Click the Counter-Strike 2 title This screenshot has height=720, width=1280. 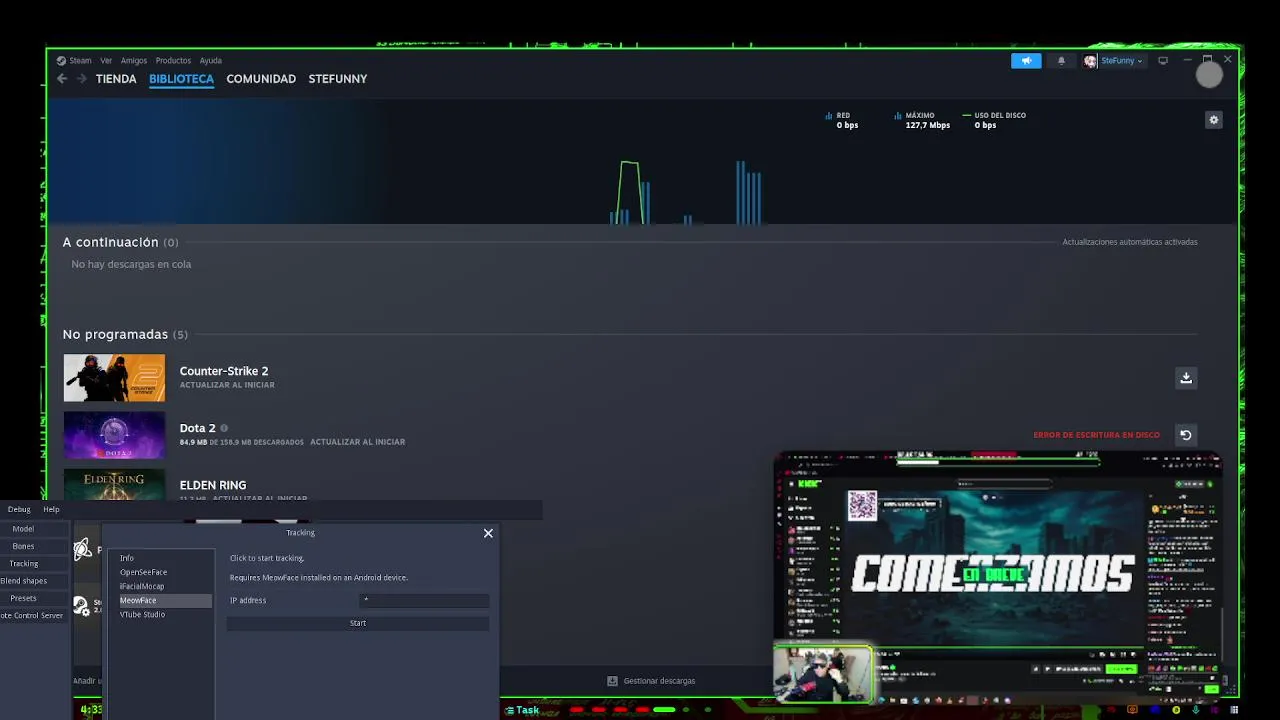pos(224,371)
